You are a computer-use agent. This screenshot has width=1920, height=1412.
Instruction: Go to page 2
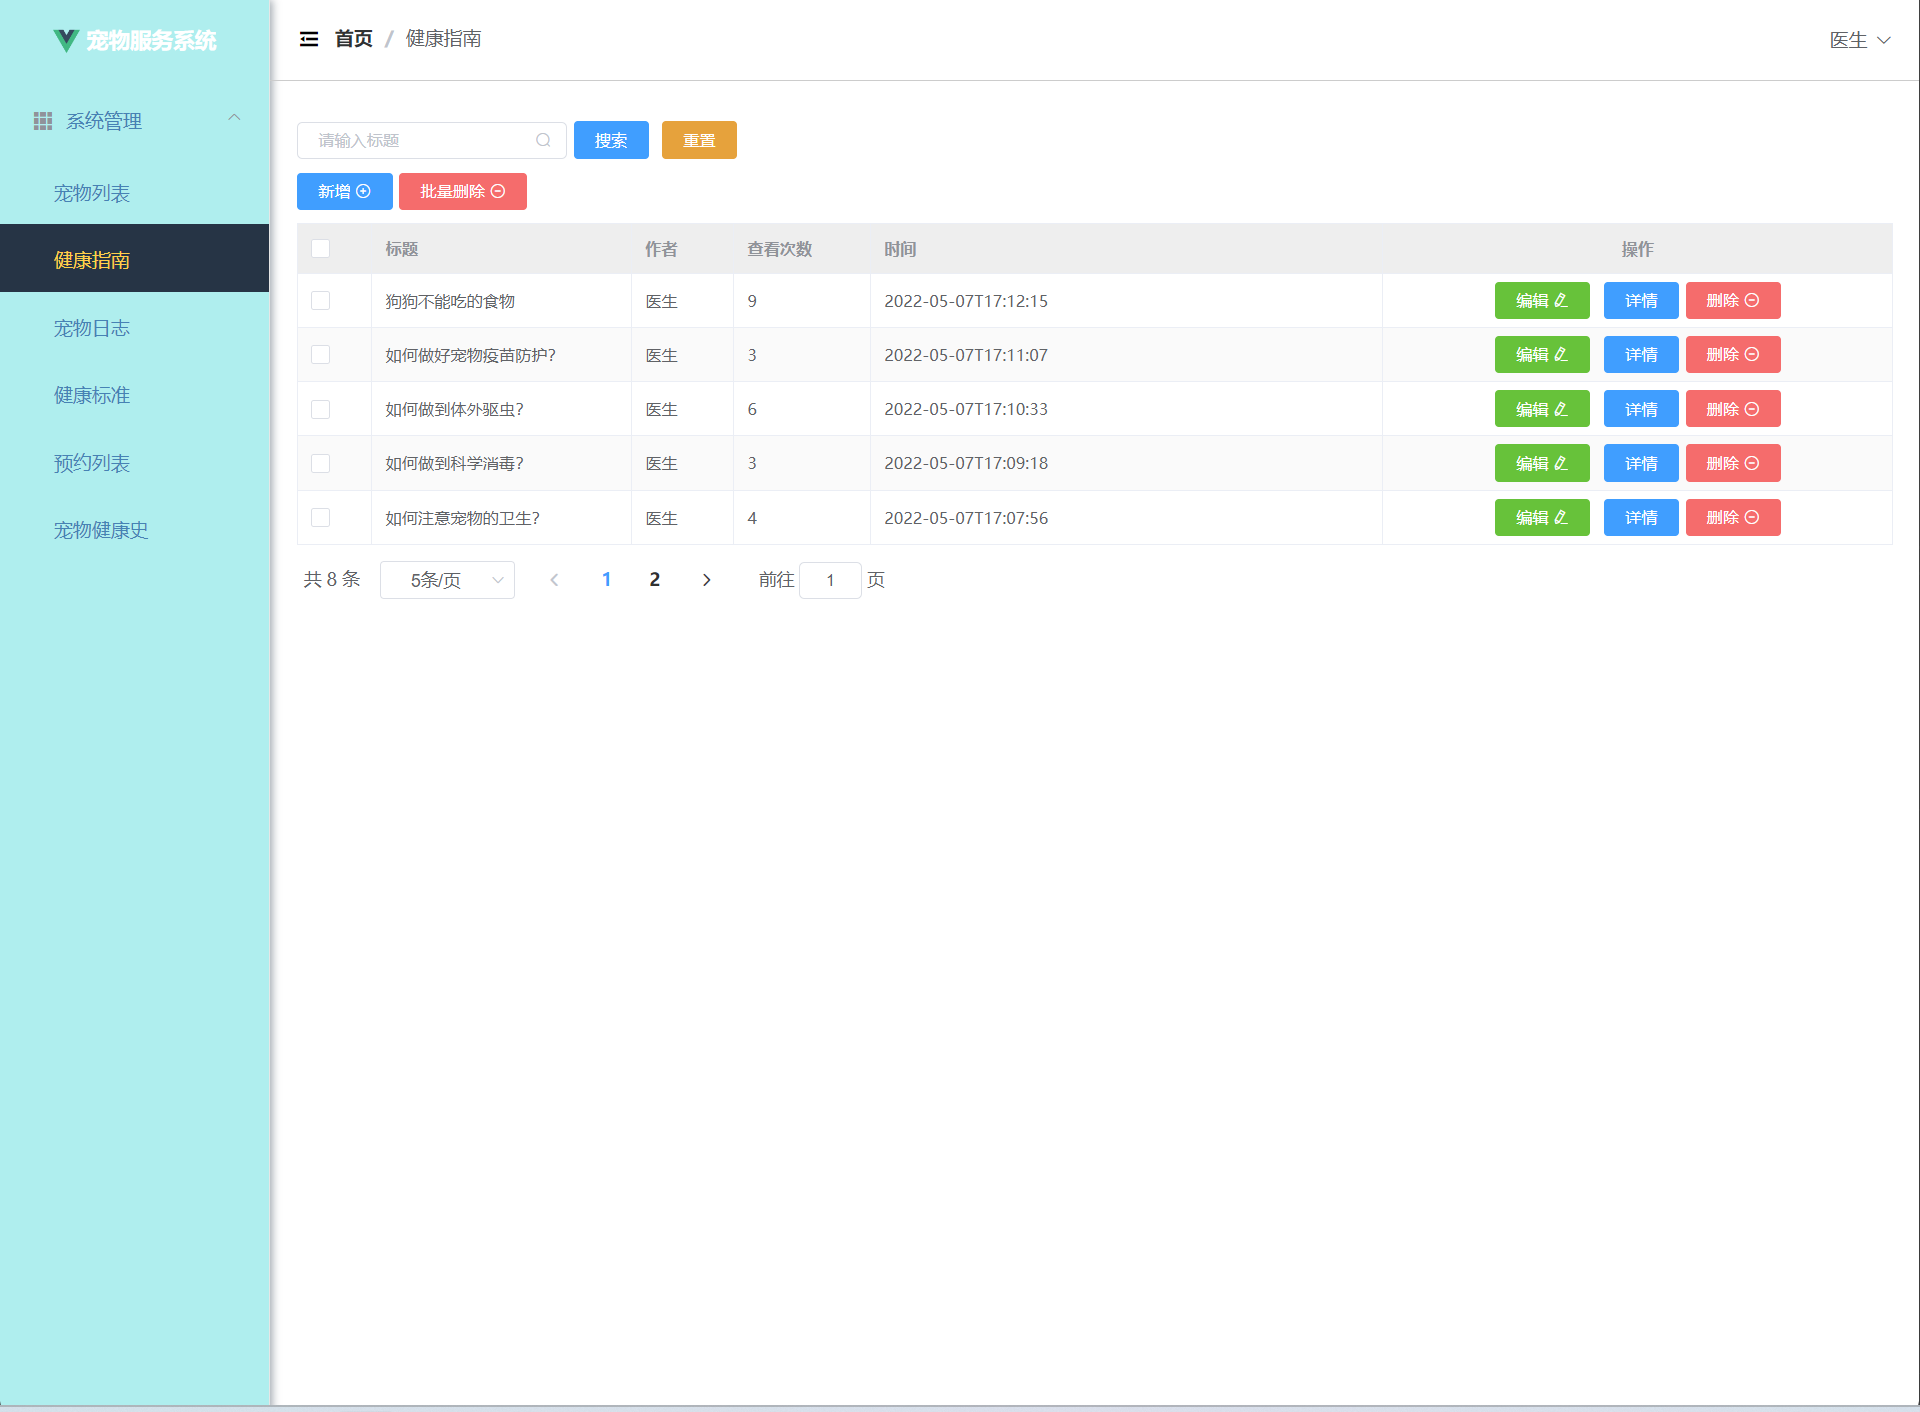655,580
